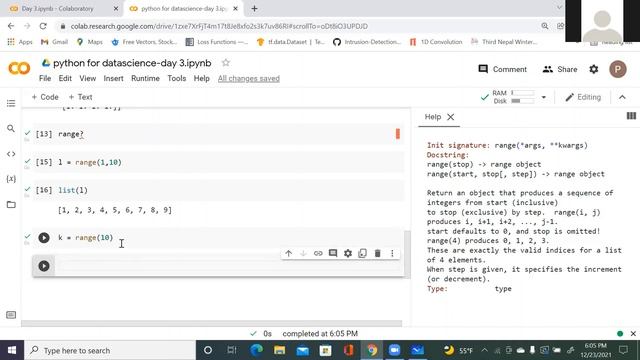The width and height of the screenshot is (640, 360).
Task: Open the Files folder icon in sidebar
Action: click(x=11, y=204)
